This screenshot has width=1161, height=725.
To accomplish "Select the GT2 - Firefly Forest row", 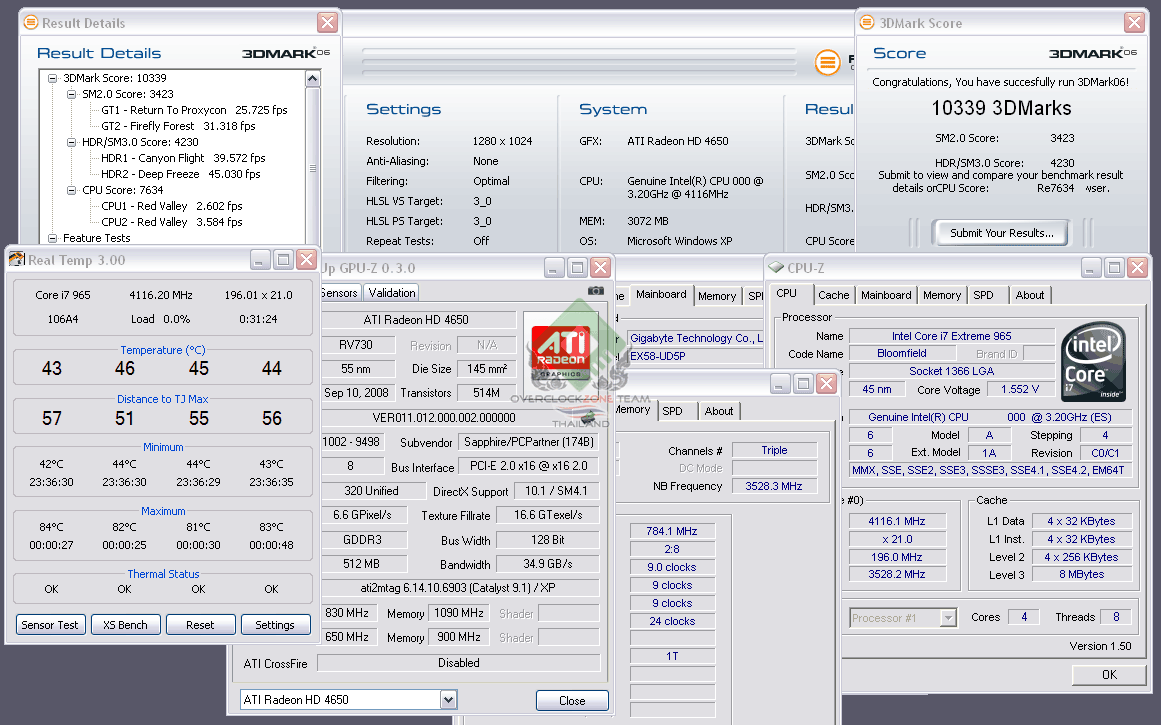I will [x=178, y=126].
